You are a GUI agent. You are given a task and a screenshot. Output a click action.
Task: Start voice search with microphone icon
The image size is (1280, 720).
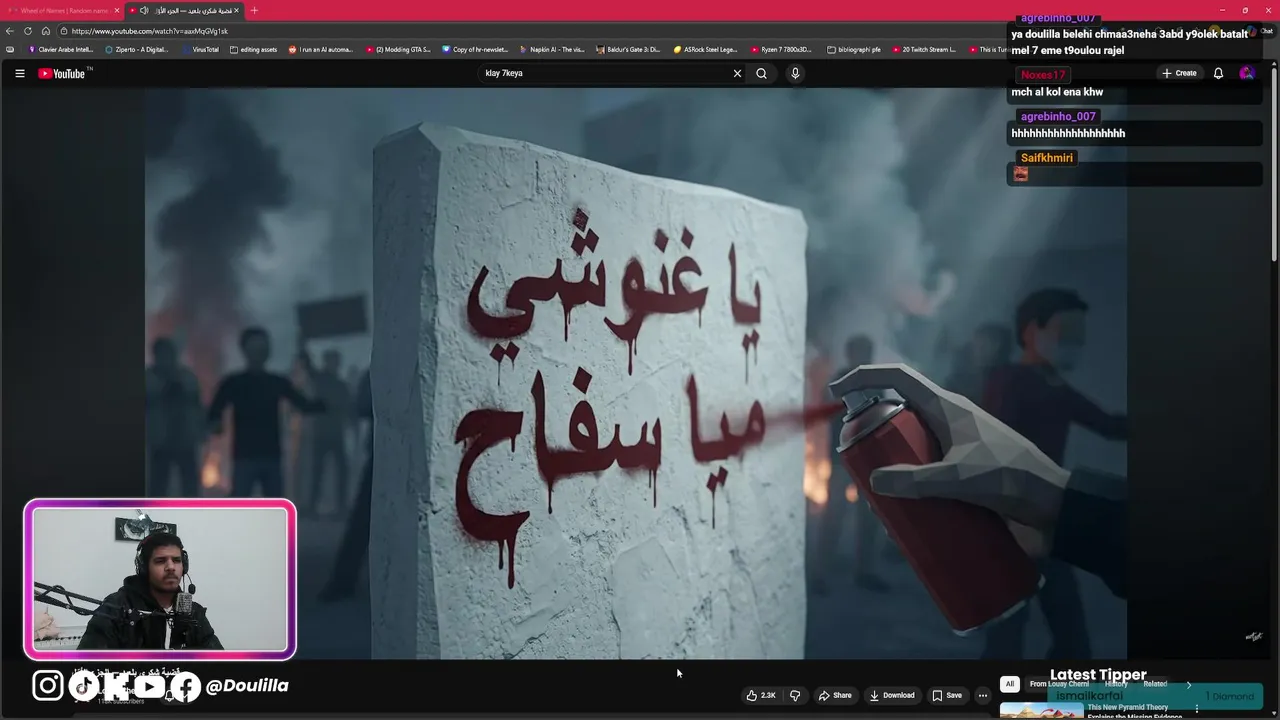pyautogui.click(x=795, y=73)
